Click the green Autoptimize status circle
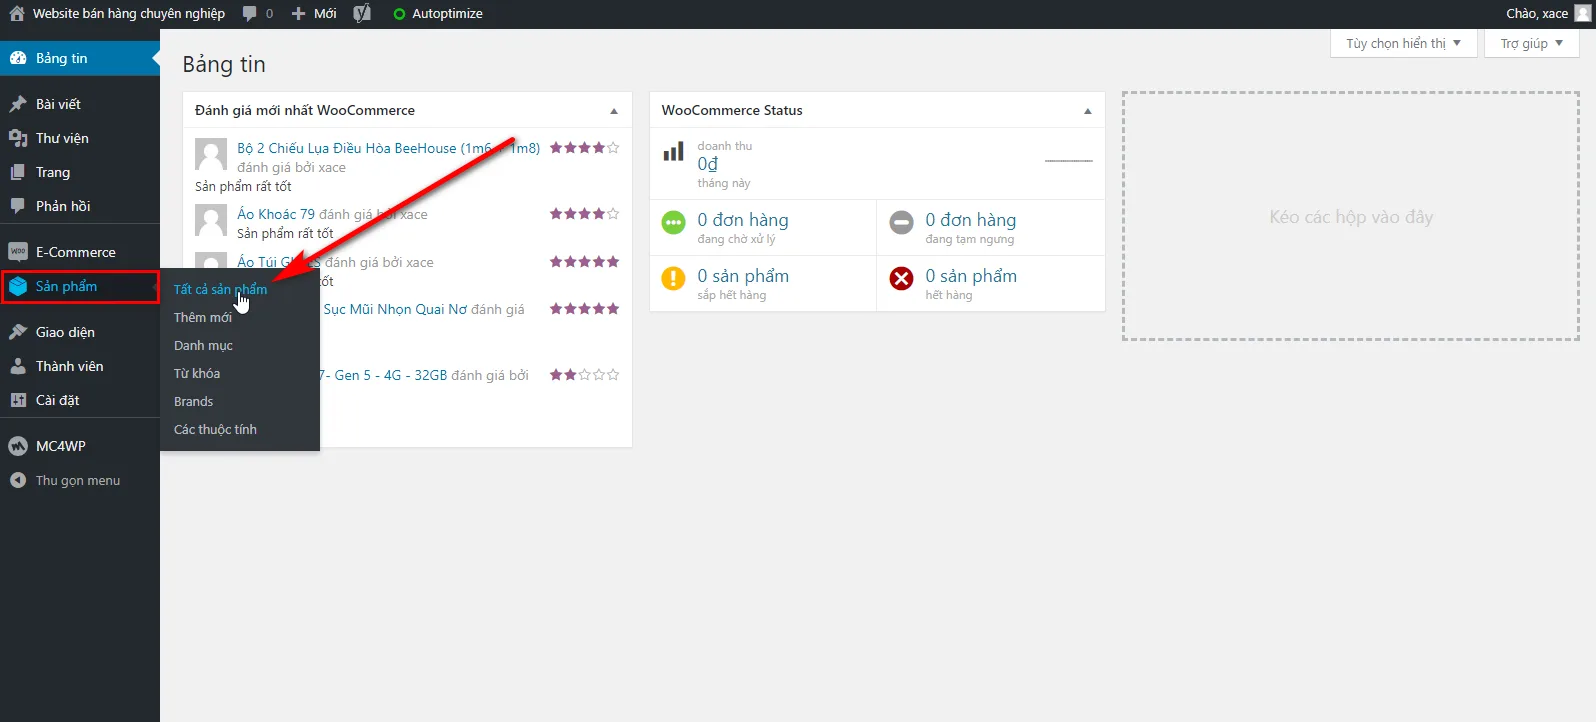This screenshot has height=722, width=1596. [400, 14]
